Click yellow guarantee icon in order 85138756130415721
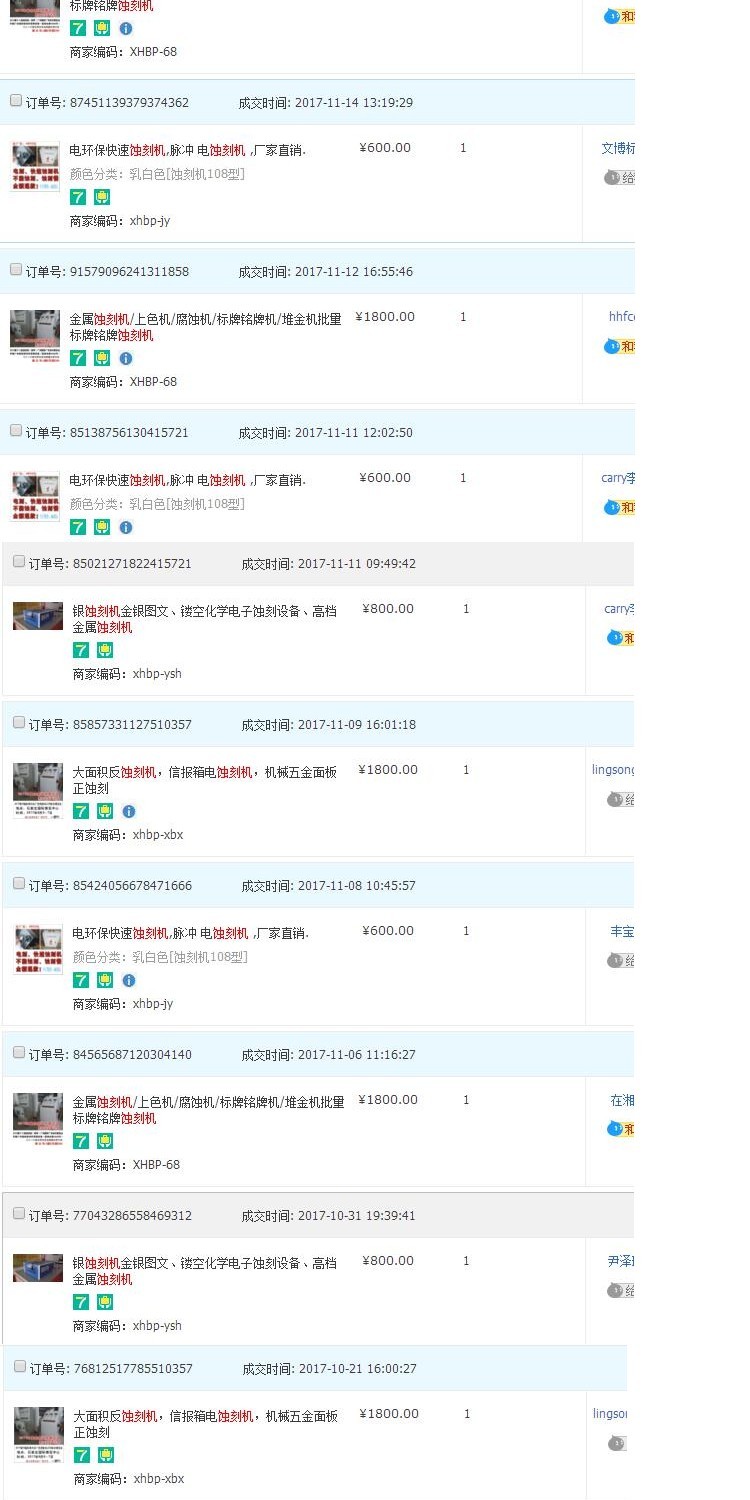This screenshot has width=750, height=1500. point(102,527)
